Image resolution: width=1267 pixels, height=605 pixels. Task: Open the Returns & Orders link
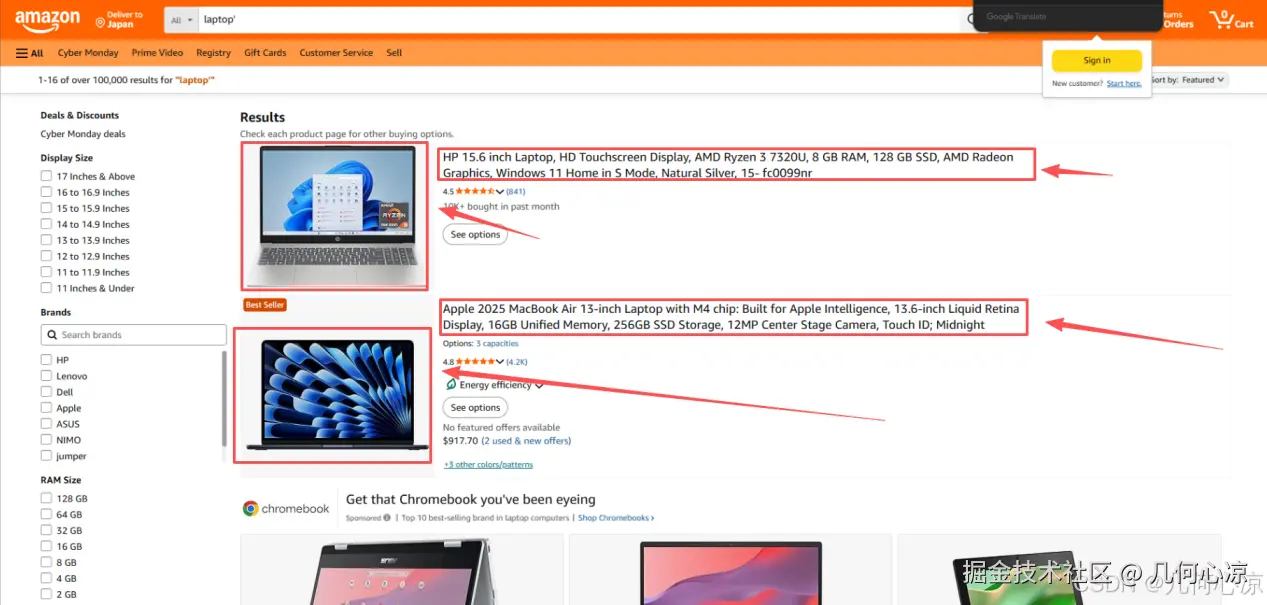pos(1178,20)
